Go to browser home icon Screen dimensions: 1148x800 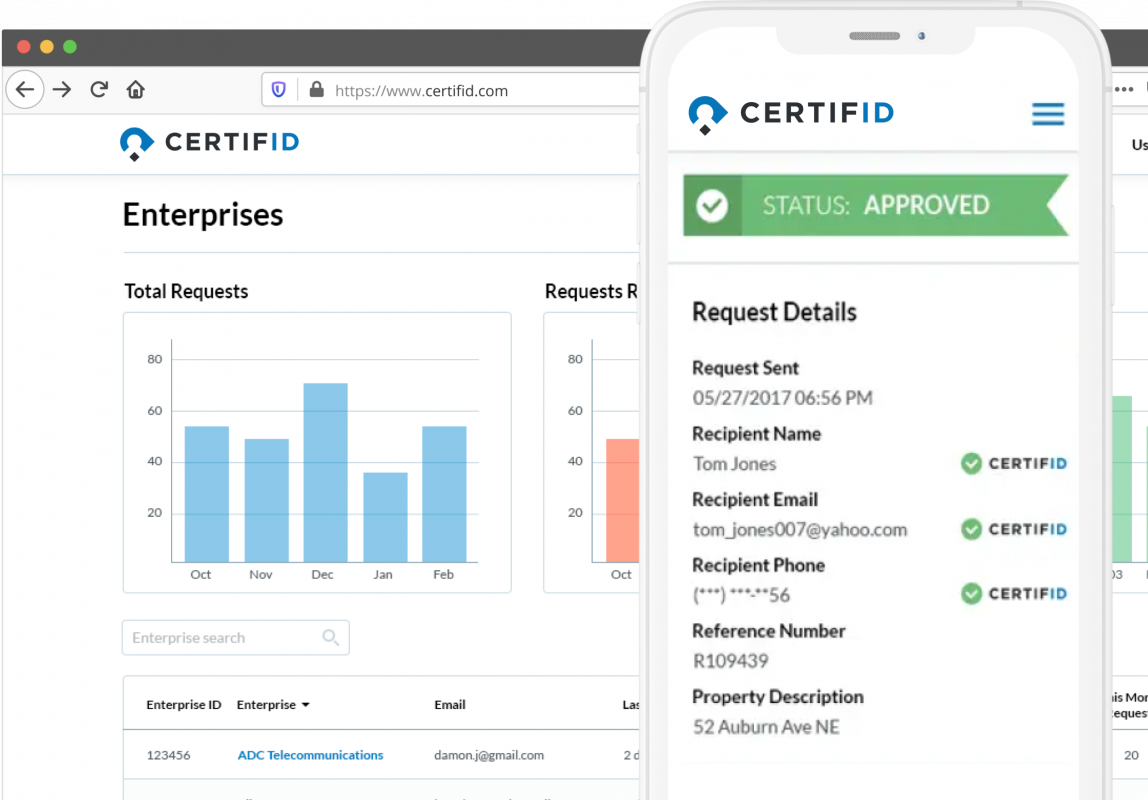click(x=135, y=89)
